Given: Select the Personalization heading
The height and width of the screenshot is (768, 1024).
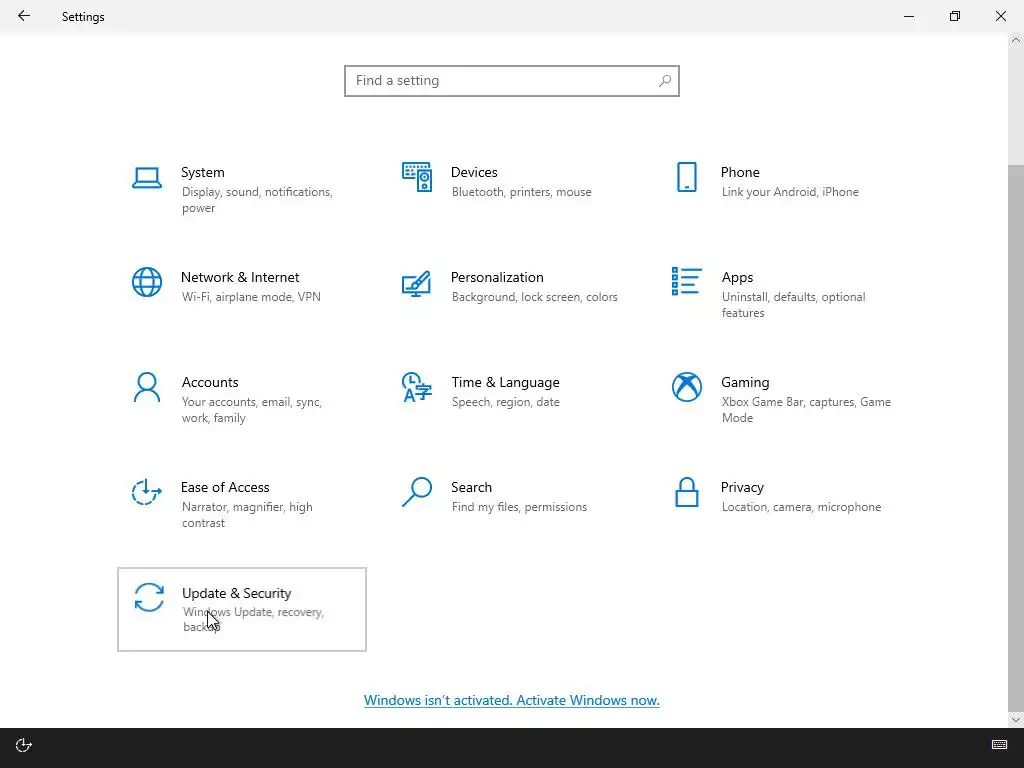Looking at the screenshot, I should [x=497, y=278].
